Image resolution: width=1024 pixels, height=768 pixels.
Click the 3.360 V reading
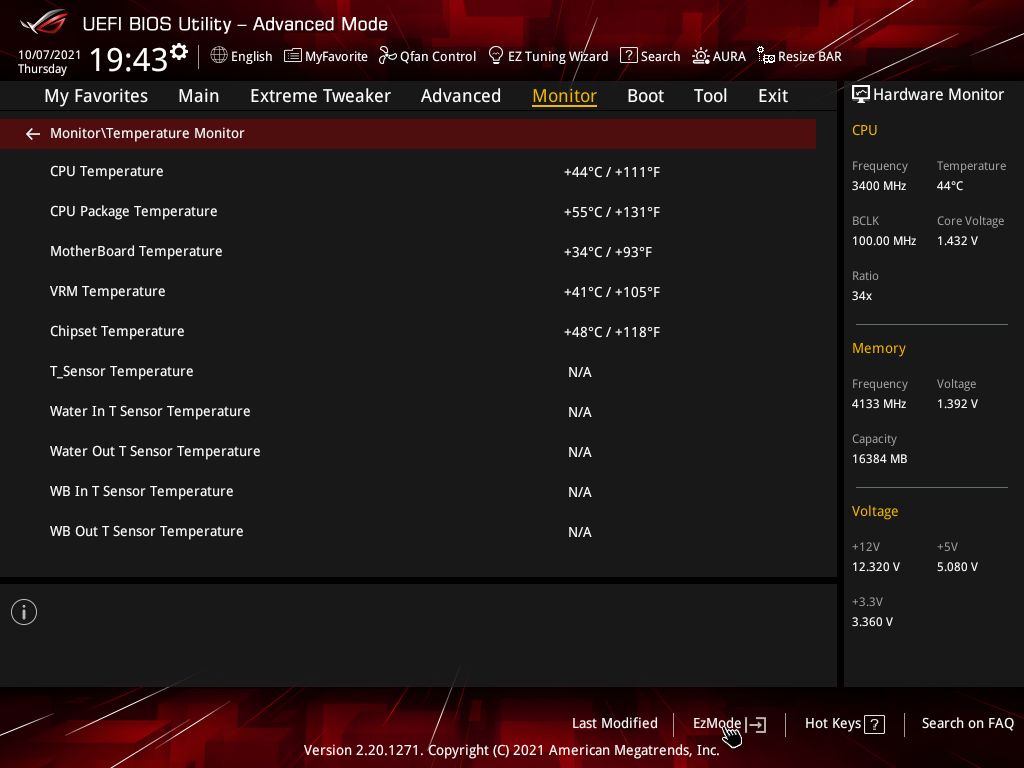(x=872, y=622)
